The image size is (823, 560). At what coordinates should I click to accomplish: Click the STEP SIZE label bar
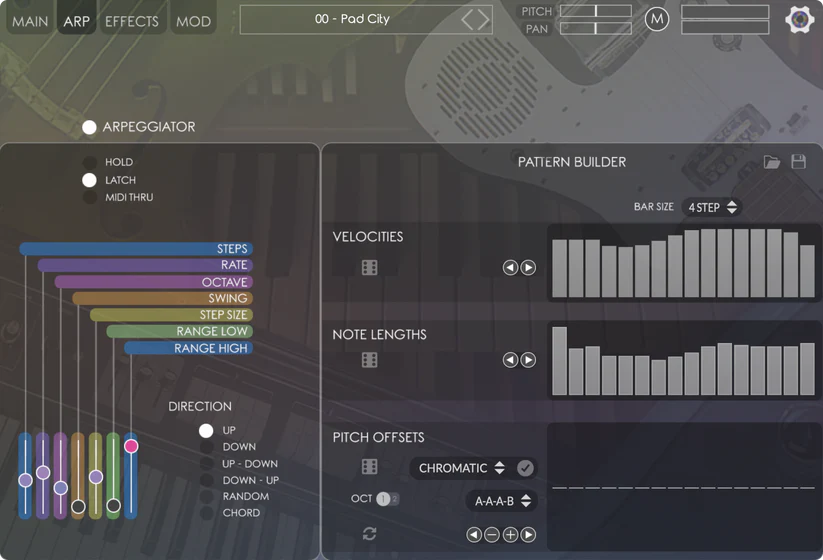172,315
